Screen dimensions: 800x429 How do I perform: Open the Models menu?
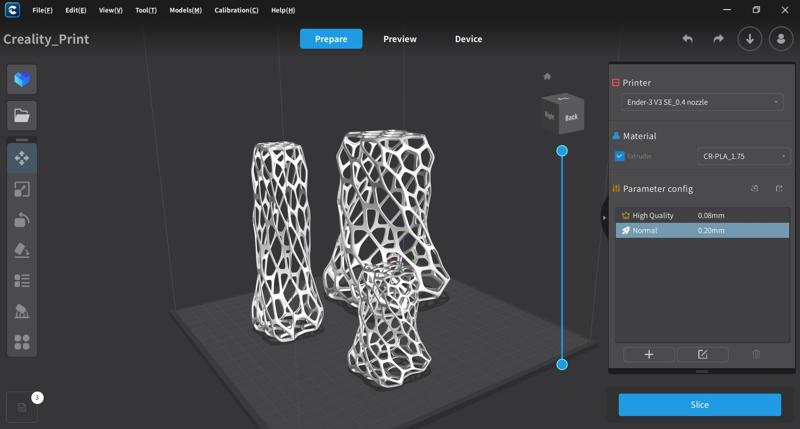click(x=186, y=10)
